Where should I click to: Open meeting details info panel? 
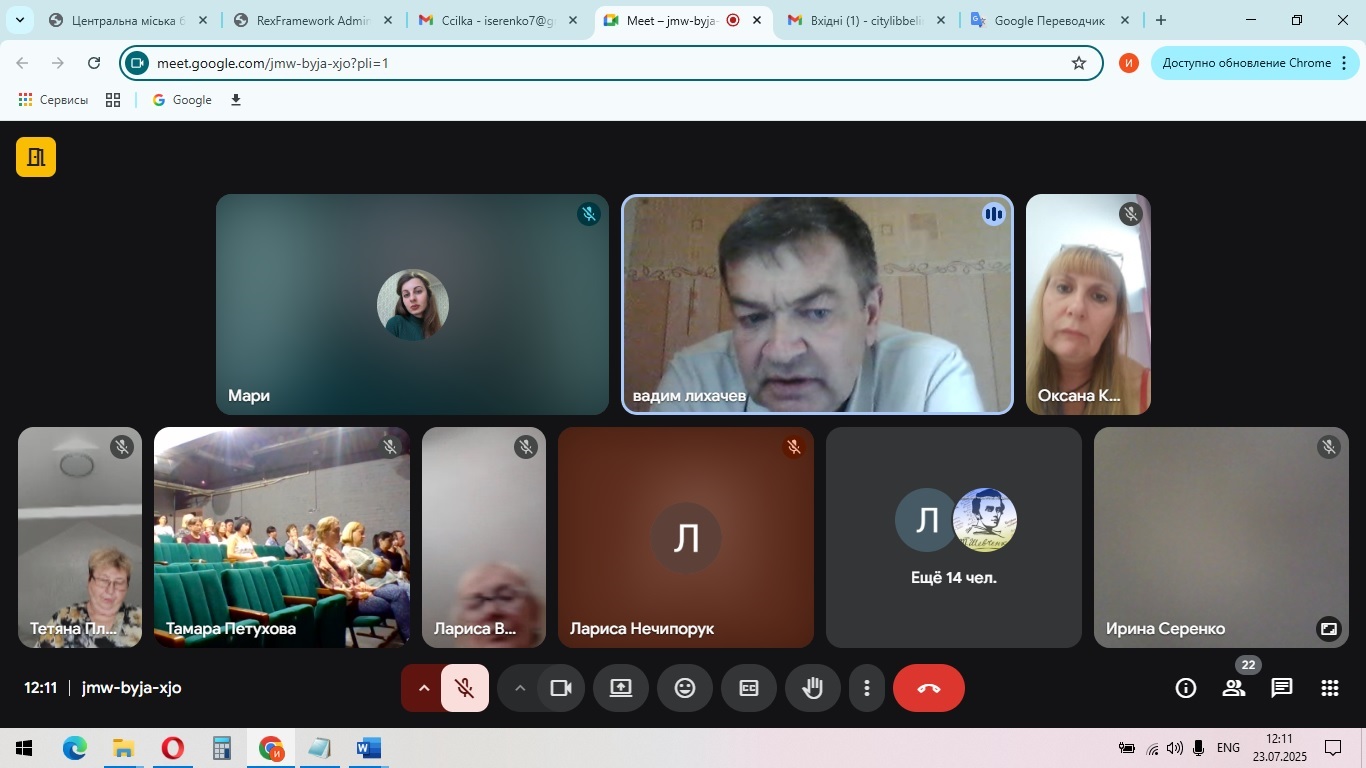(x=1185, y=688)
